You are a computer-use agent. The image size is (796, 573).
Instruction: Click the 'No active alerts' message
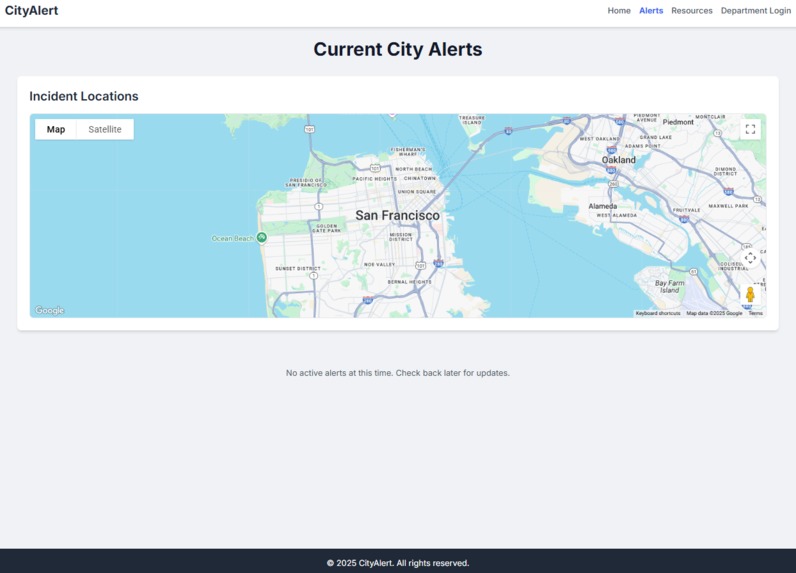click(397, 373)
